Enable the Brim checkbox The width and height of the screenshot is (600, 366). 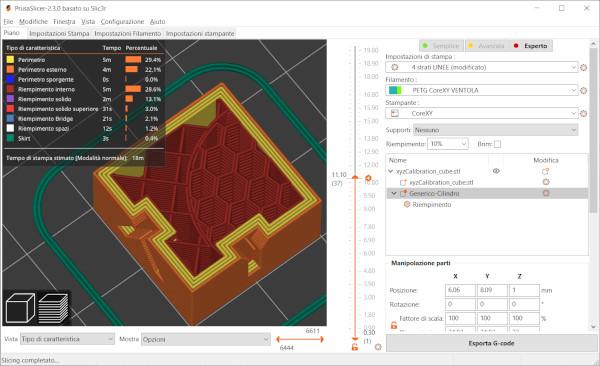(x=497, y=144)
